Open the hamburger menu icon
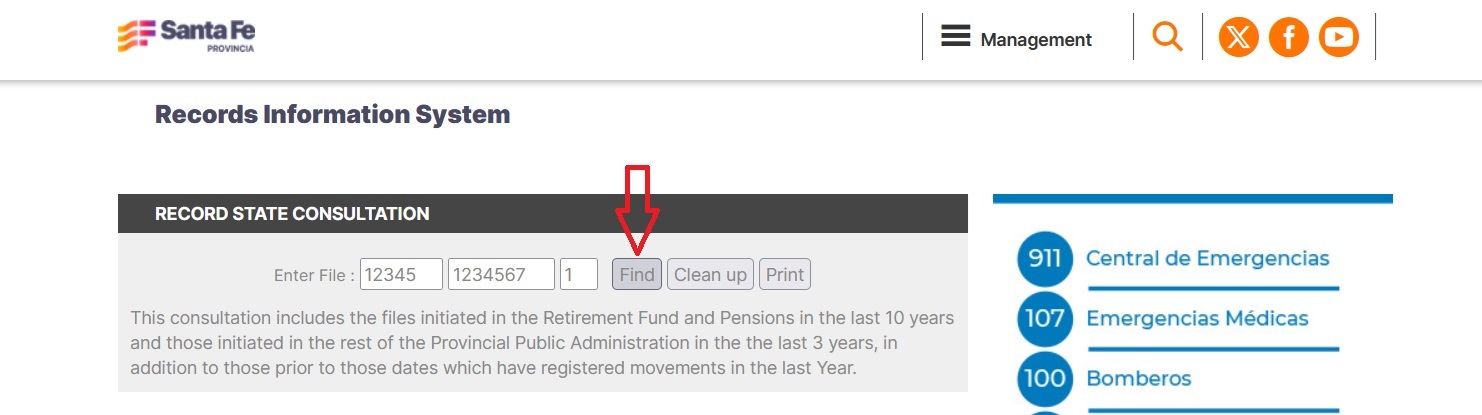 (955, 37)
